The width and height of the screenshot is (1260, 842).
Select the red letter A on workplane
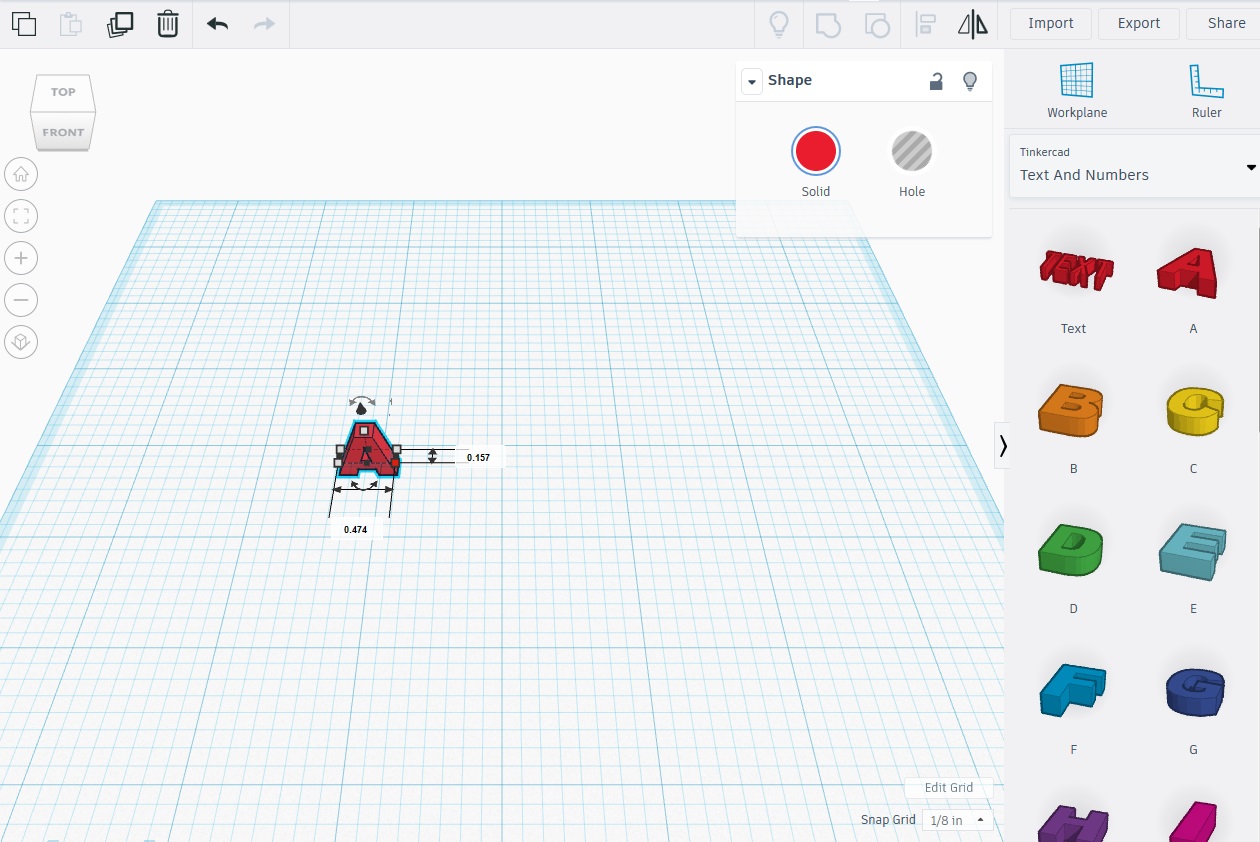(366, 450)
